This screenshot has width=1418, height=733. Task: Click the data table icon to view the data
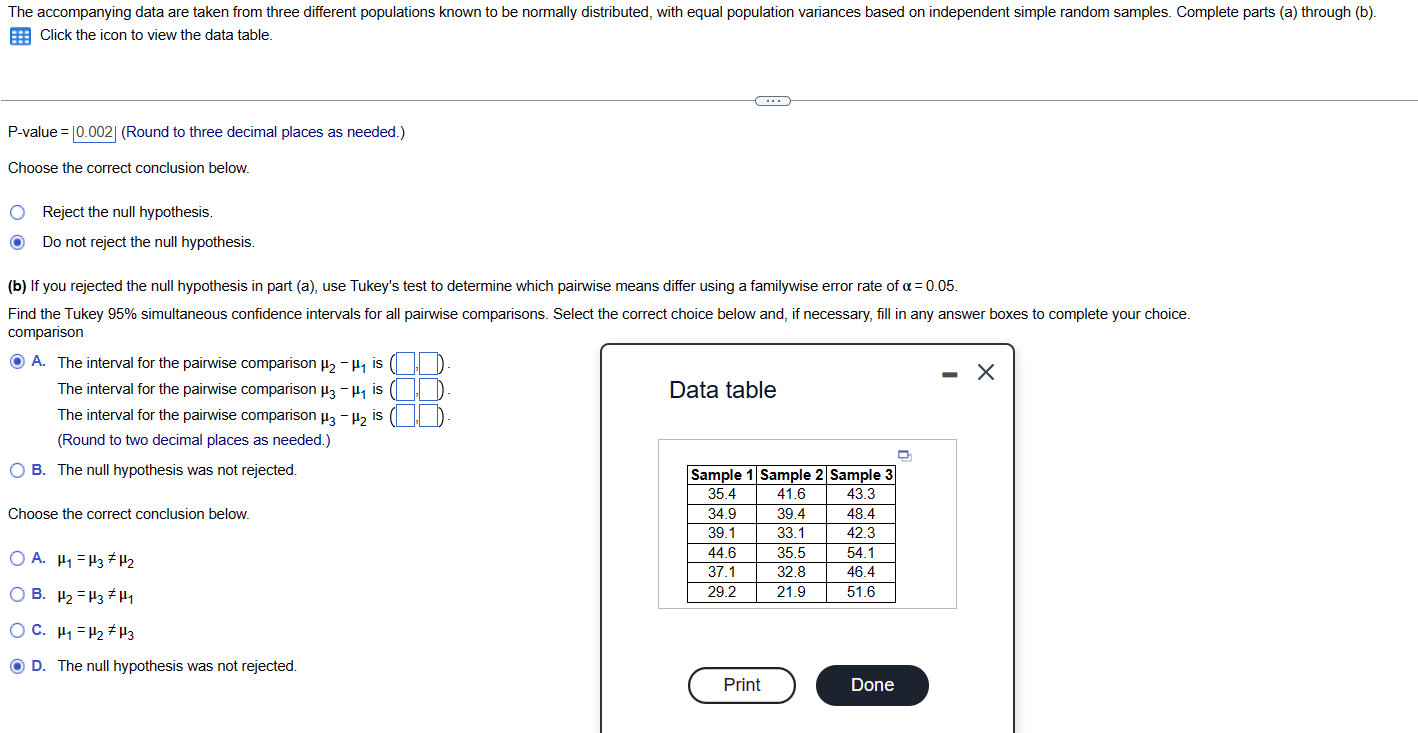(x=19, y=35)
